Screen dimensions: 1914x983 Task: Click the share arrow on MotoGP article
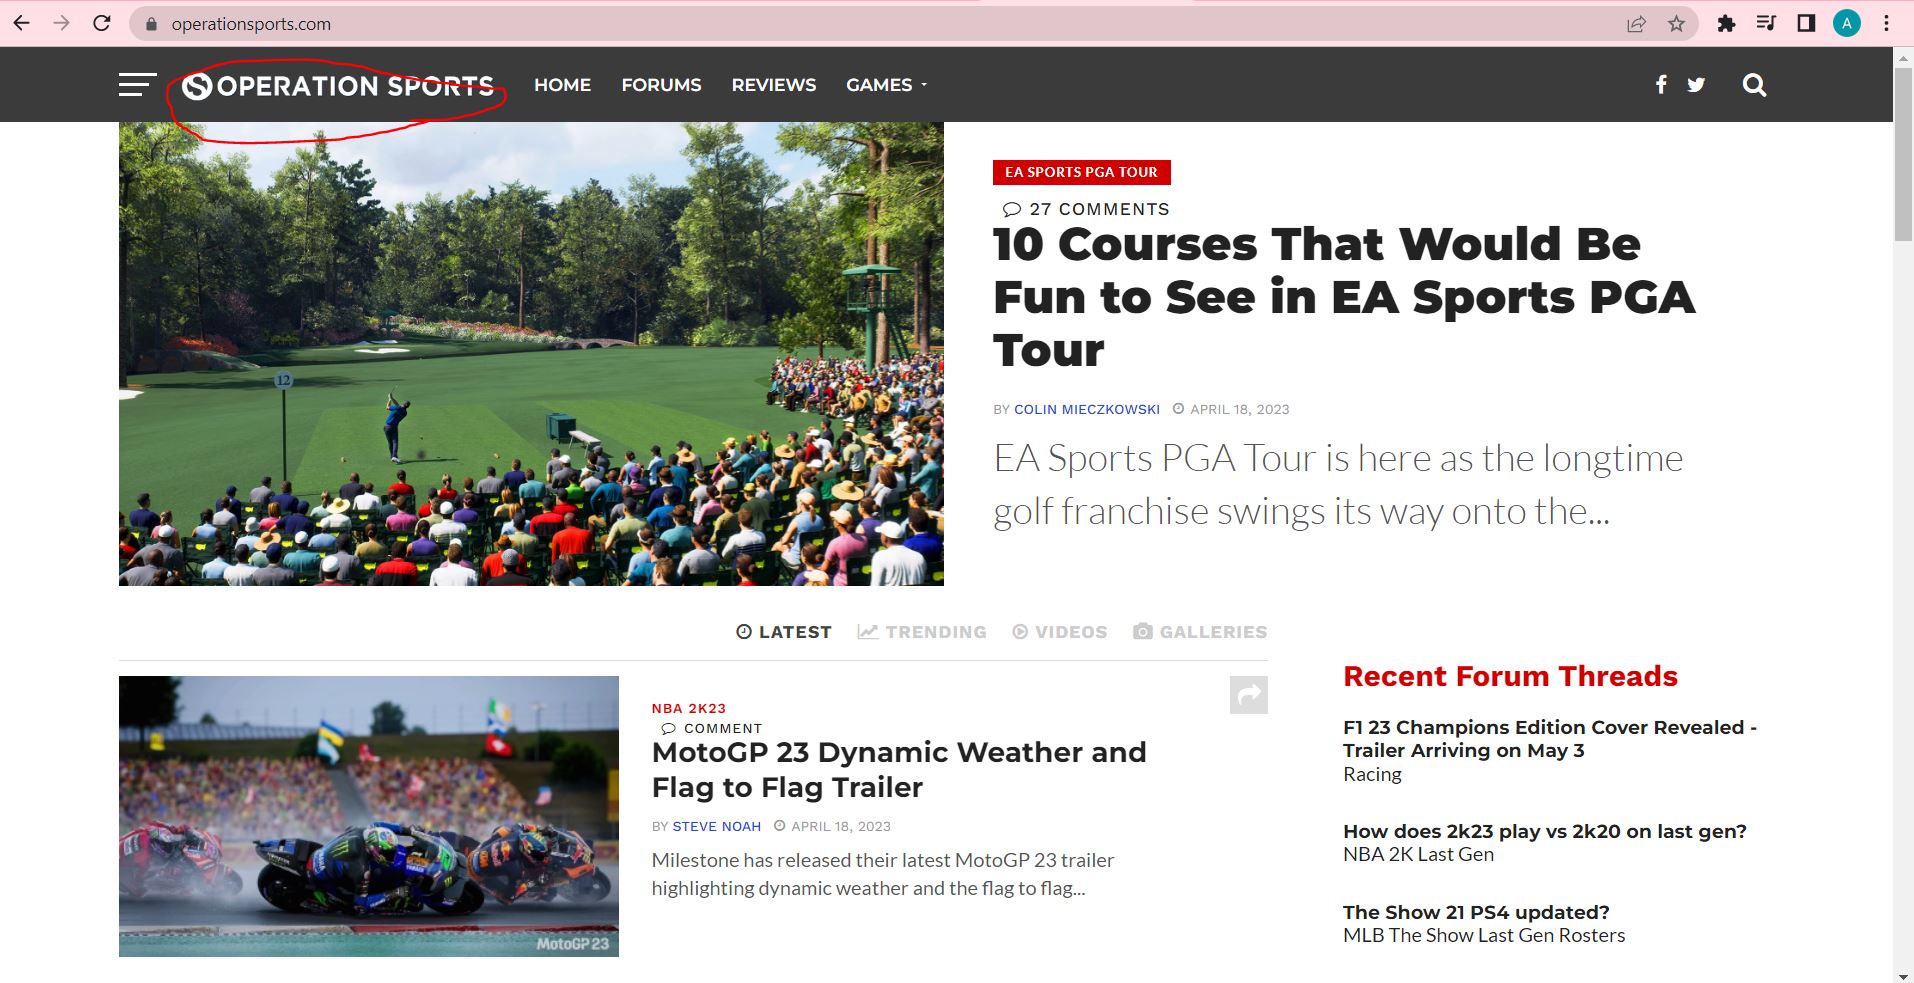coord(1249,695)
